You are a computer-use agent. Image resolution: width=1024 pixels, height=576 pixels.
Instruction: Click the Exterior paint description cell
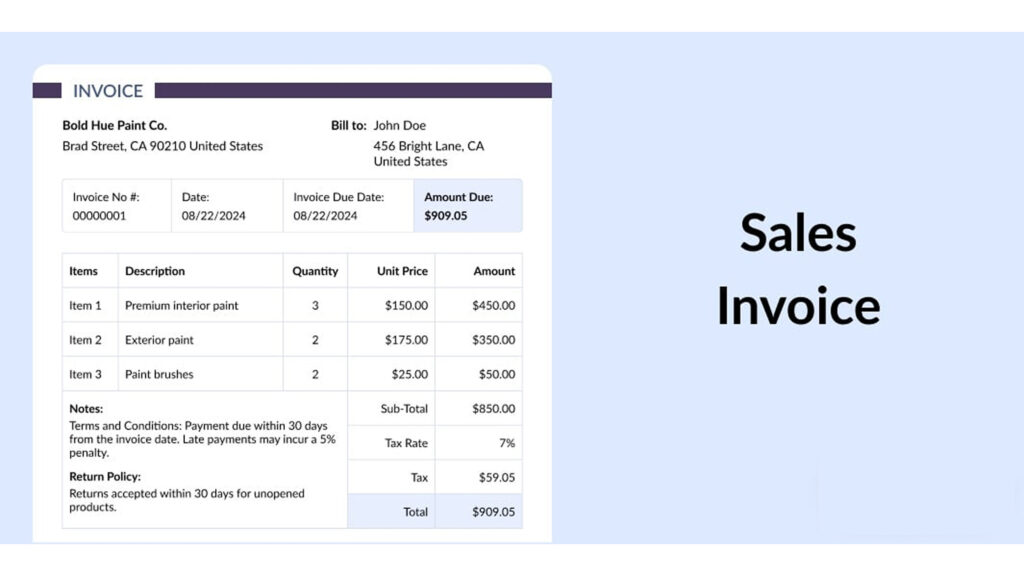click(x=200, y=340)
